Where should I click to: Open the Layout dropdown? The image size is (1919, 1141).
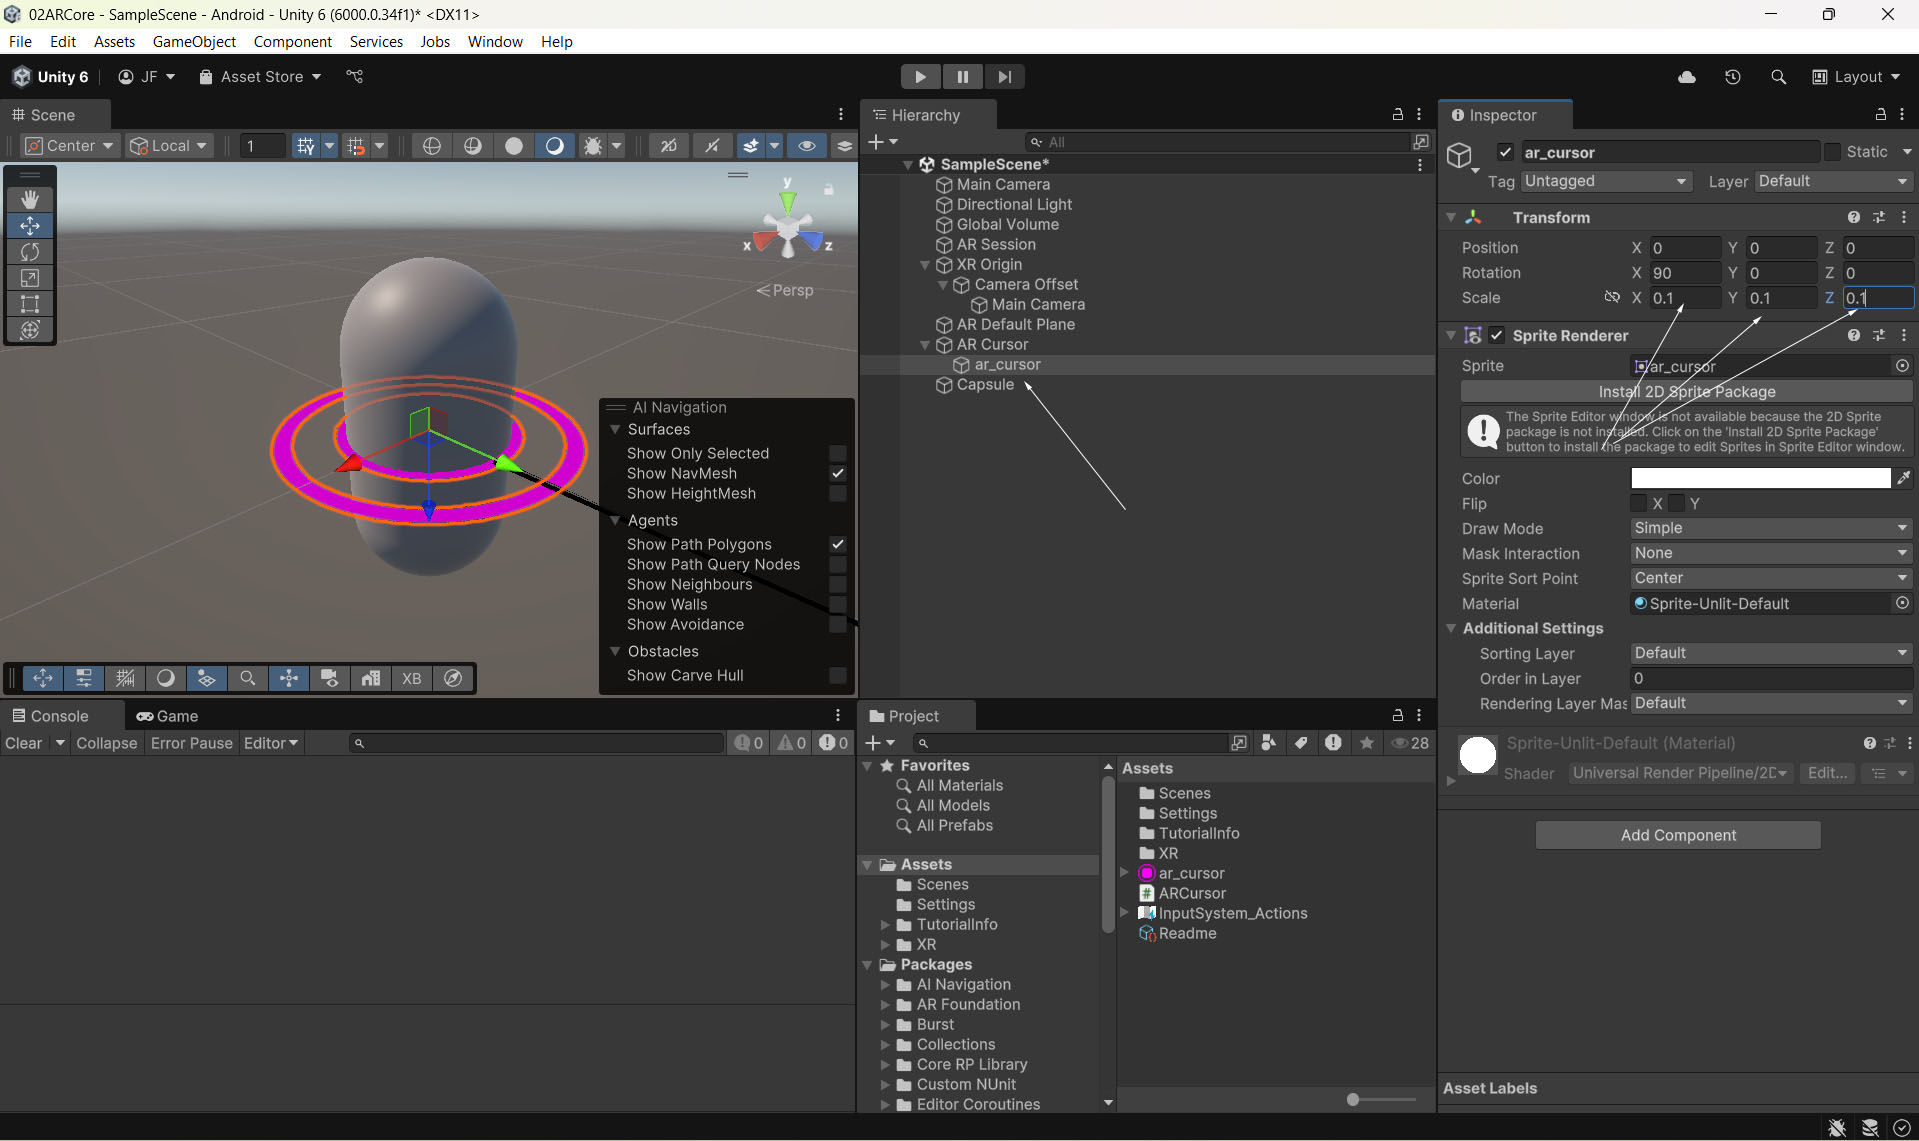(1856, 77)
